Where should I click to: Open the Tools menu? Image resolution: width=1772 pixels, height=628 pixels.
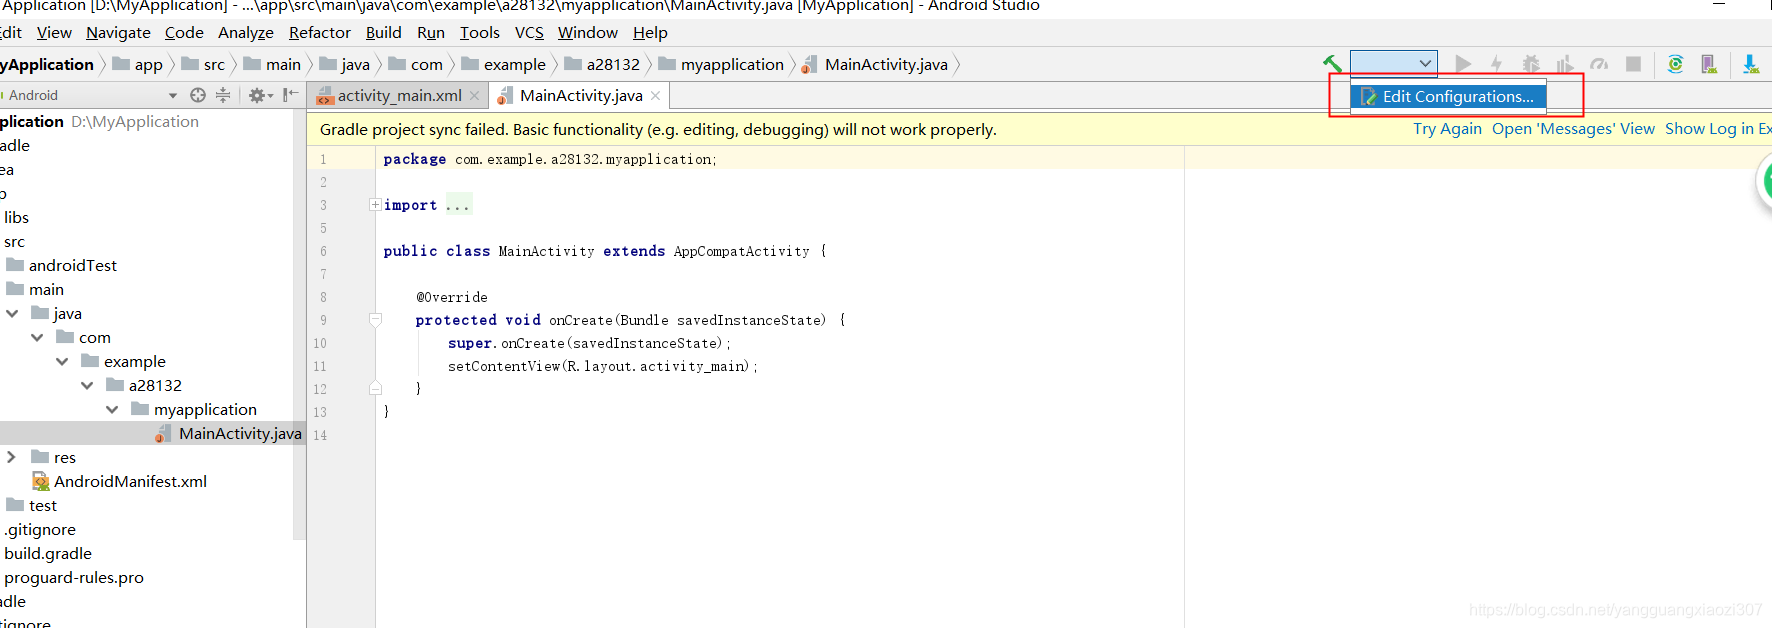(x=480, y=33)
